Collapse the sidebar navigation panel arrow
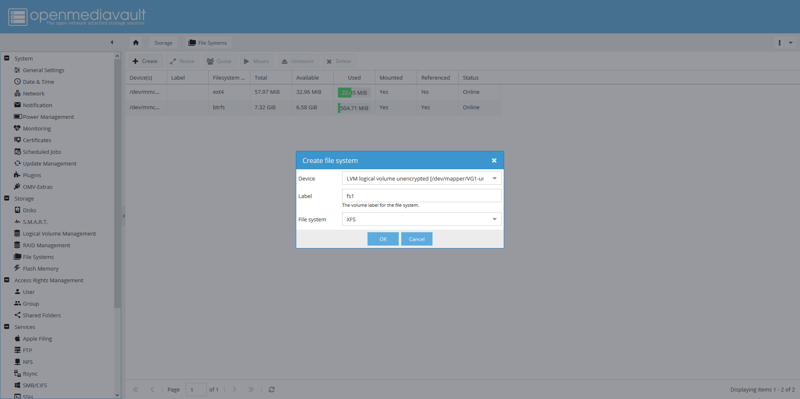800x399 pixels. point(112,42)
